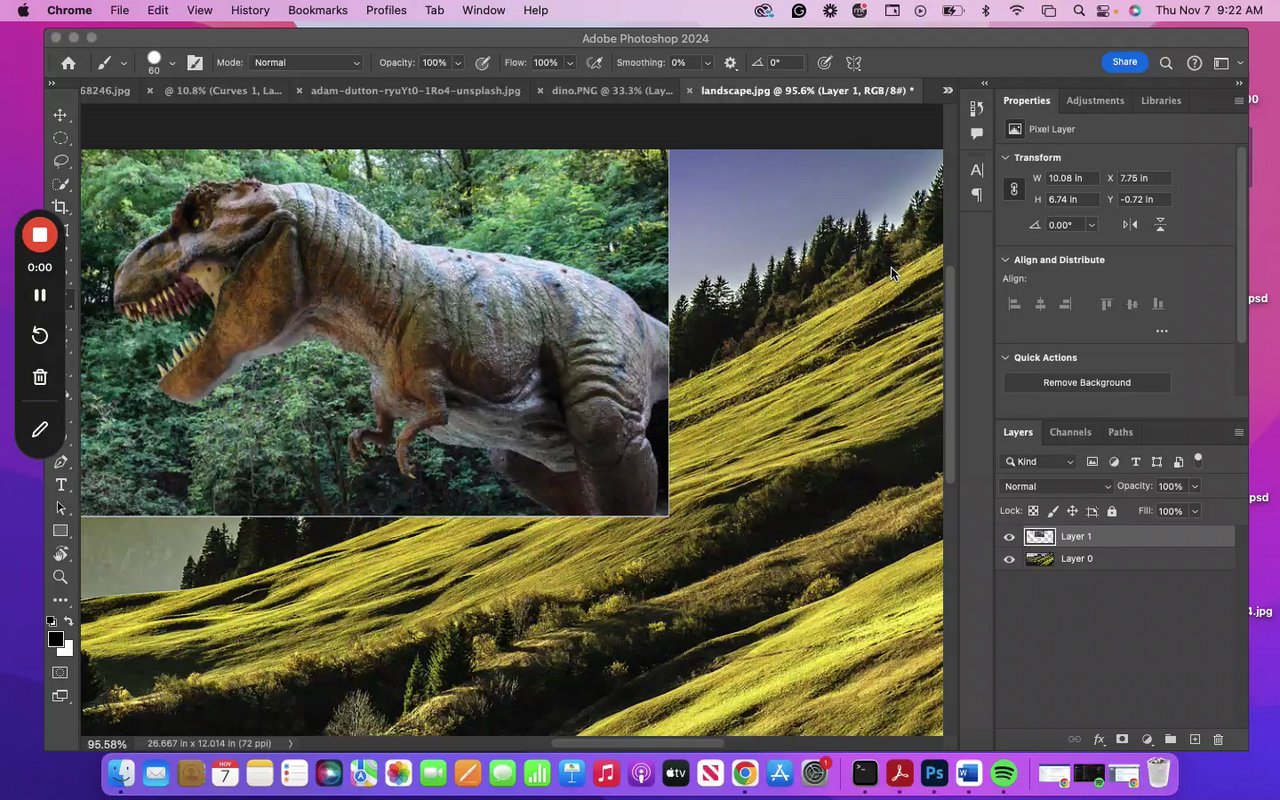The height and width of the screenshot is (800, 1280).
Task: Click the add layer mask icon
Action: (1122, 739)
